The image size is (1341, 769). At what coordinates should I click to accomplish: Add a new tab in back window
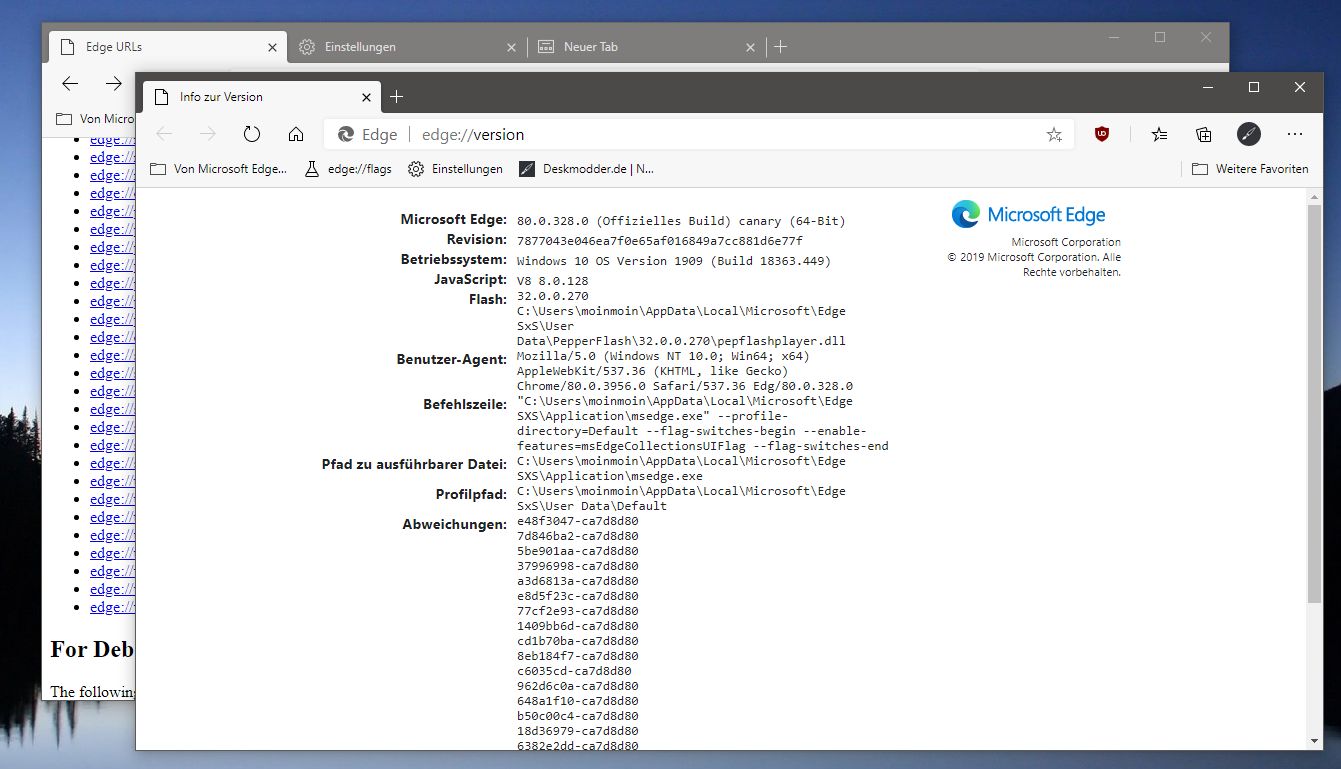point(781,47)
